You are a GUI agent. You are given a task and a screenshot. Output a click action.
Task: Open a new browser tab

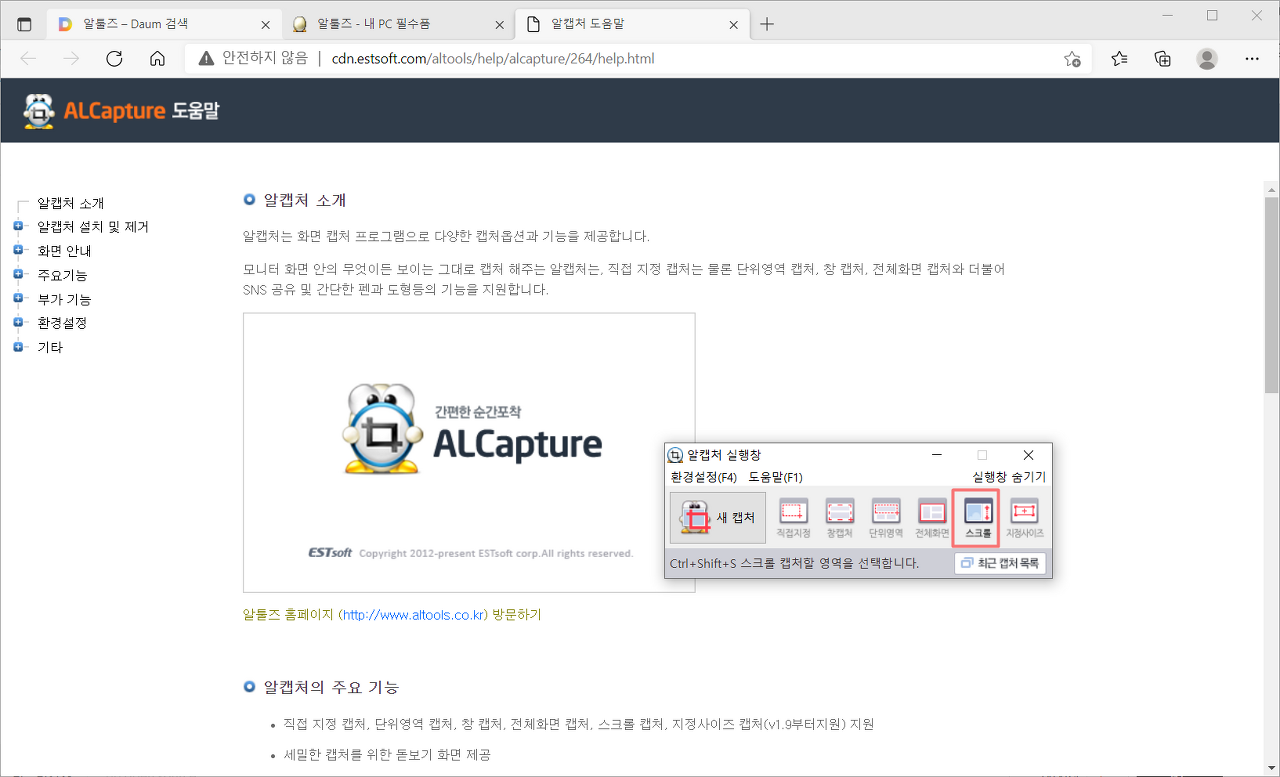767,24
